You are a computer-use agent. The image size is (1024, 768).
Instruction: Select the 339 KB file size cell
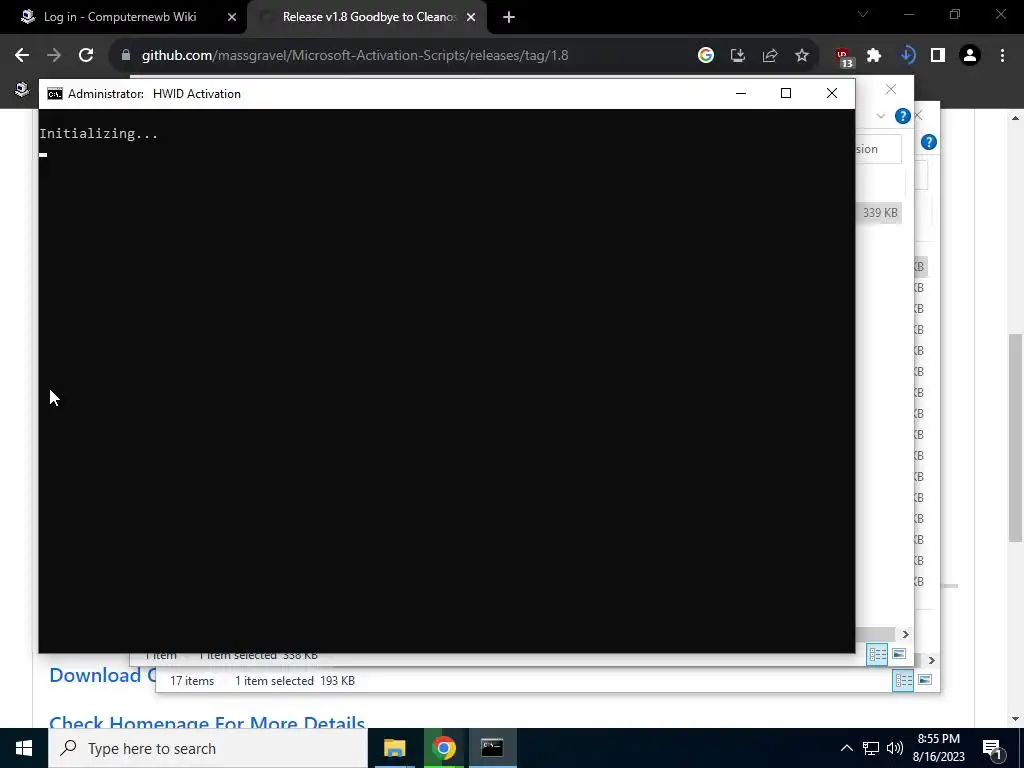click(880, 213)
